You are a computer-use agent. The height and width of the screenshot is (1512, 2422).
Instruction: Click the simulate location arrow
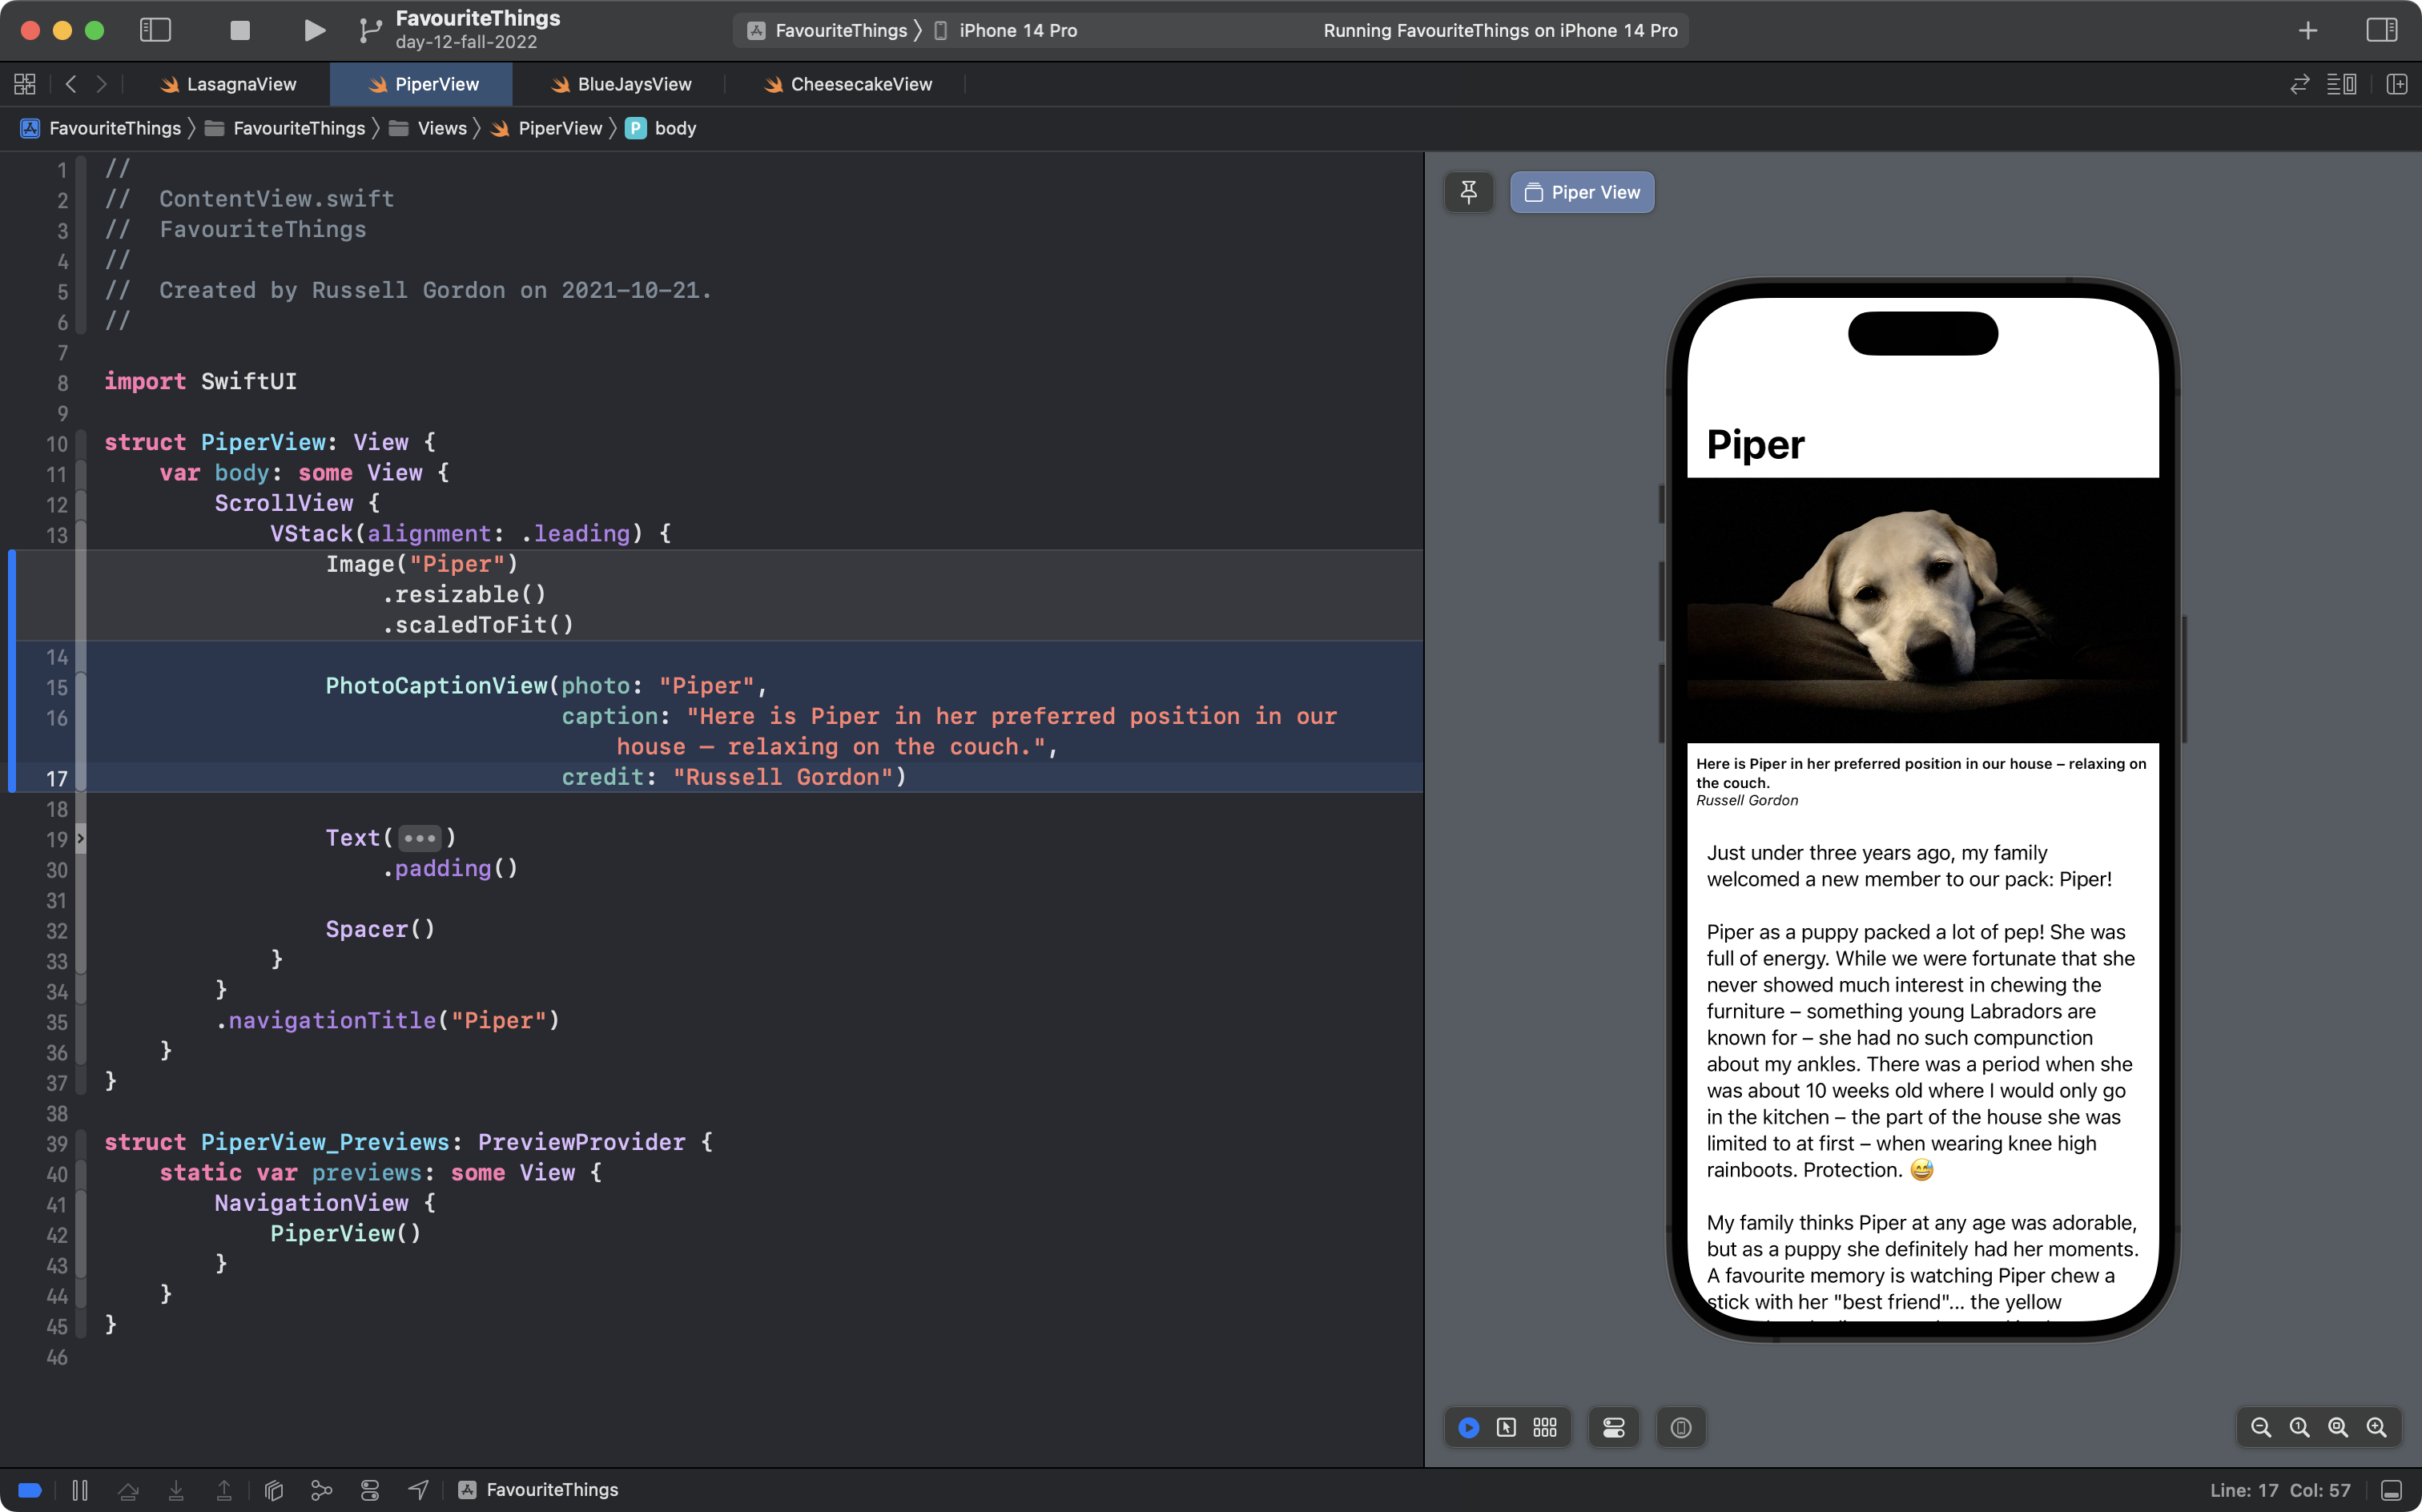point(419,1490)
